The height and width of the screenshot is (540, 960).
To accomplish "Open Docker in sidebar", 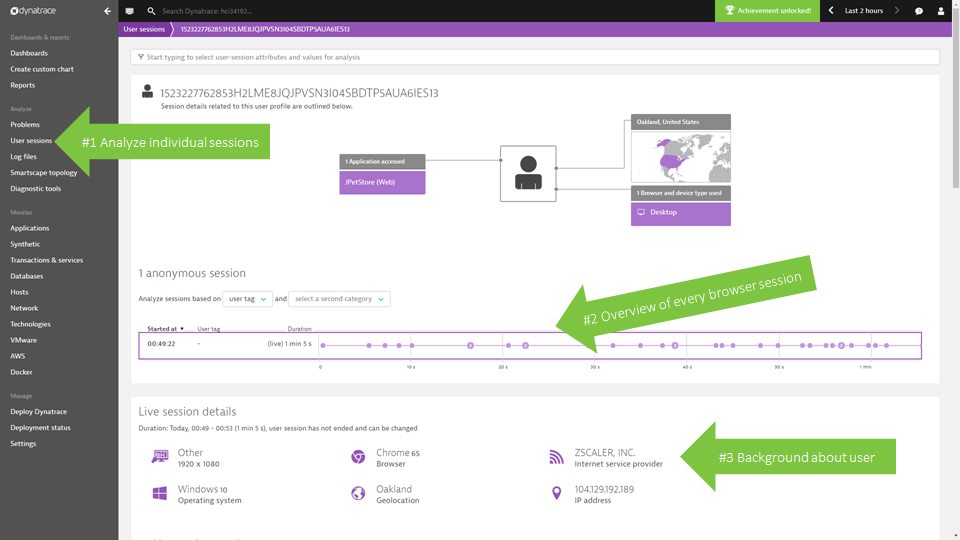I will pyautogui.click(x=21, y=372).
